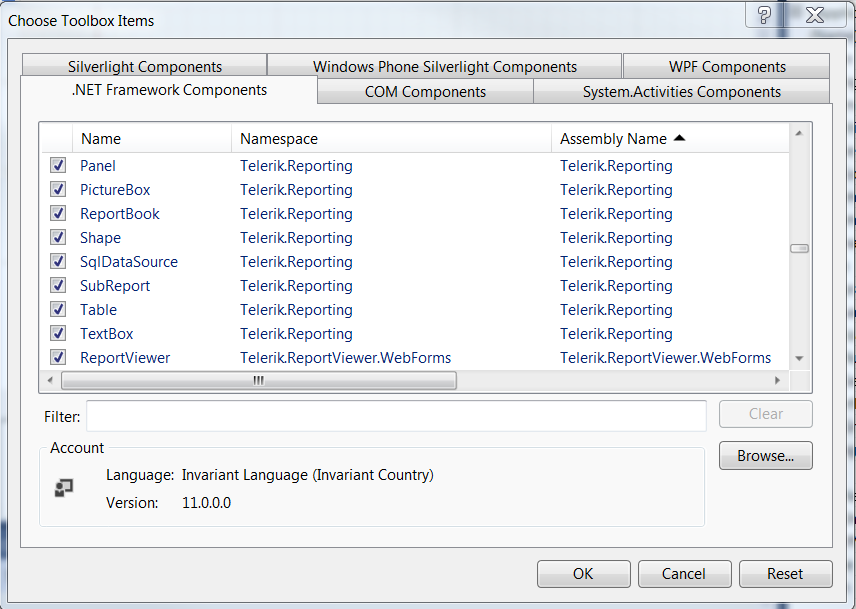Sort by the Namespace column header
856x609 pixels.
pyautogui.click(x=390, y=139)
